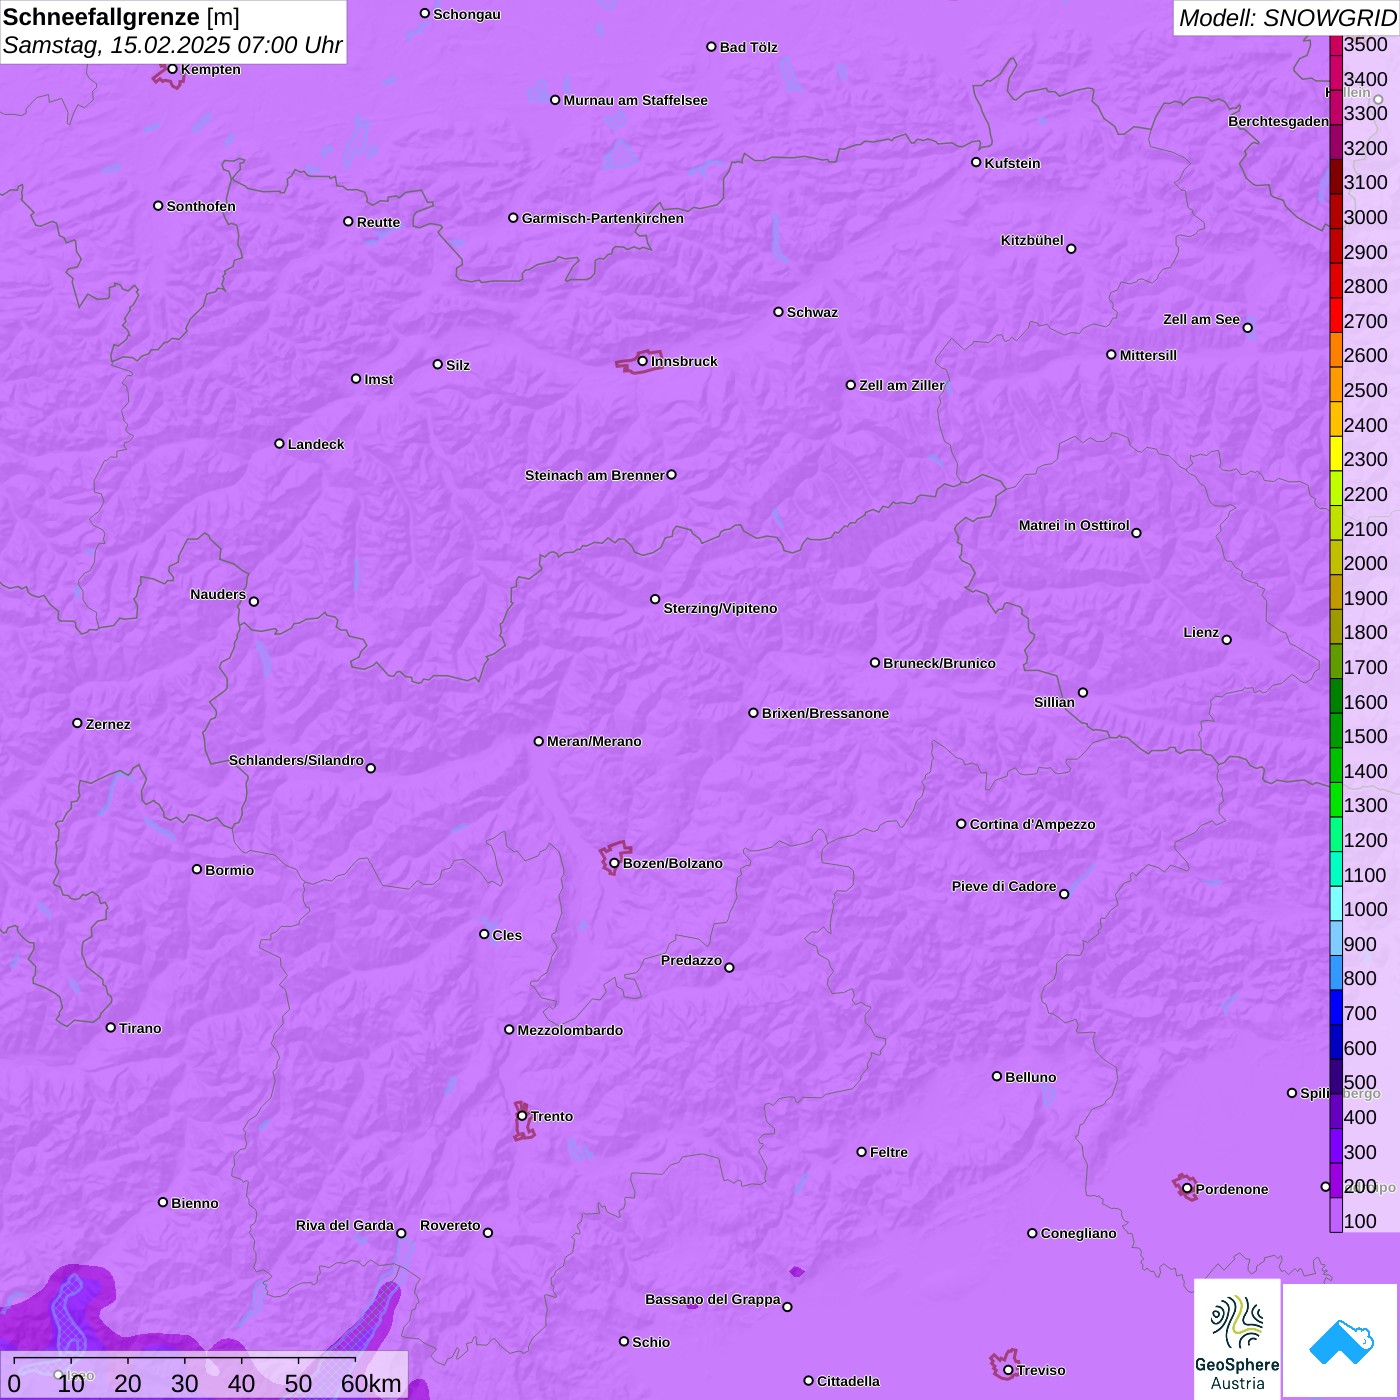Click the Treviso city marker

[1008, 1370]
